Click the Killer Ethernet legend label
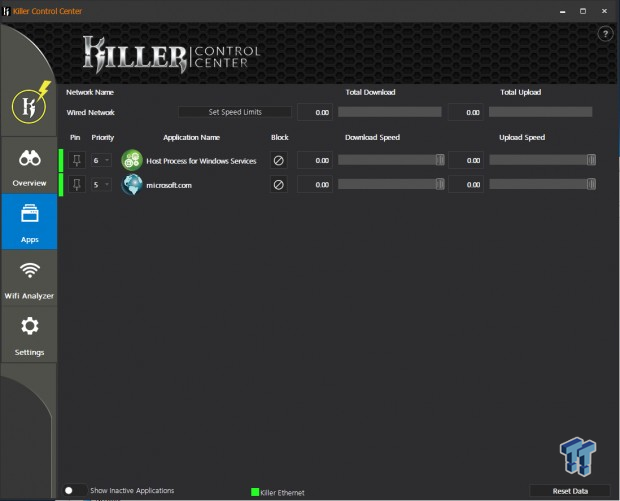The image size is (620, 501). point(282,493)
